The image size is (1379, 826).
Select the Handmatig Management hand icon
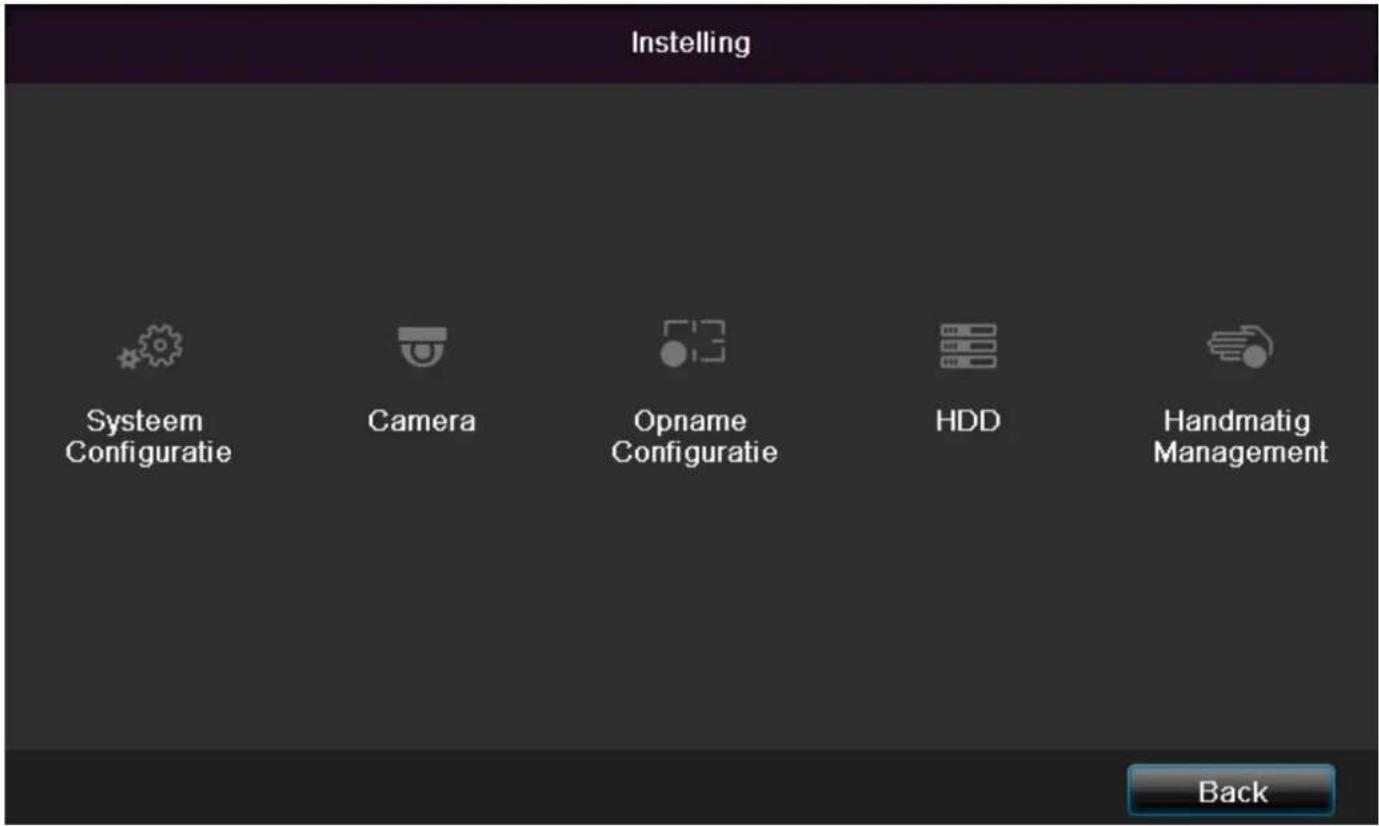[1241, 346]
